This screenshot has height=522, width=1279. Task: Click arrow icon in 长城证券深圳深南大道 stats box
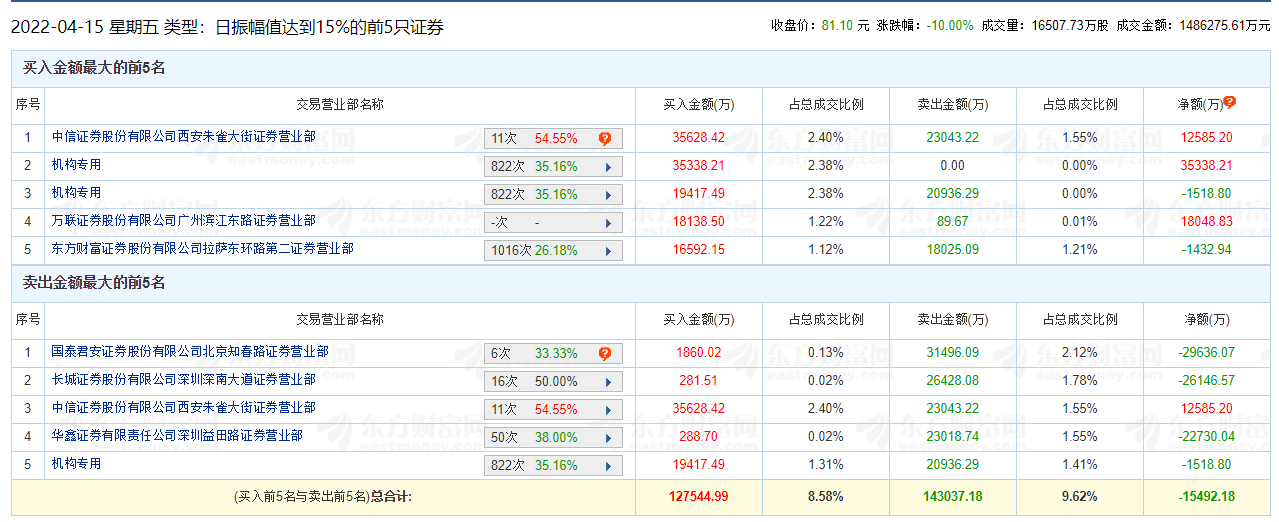608,382
